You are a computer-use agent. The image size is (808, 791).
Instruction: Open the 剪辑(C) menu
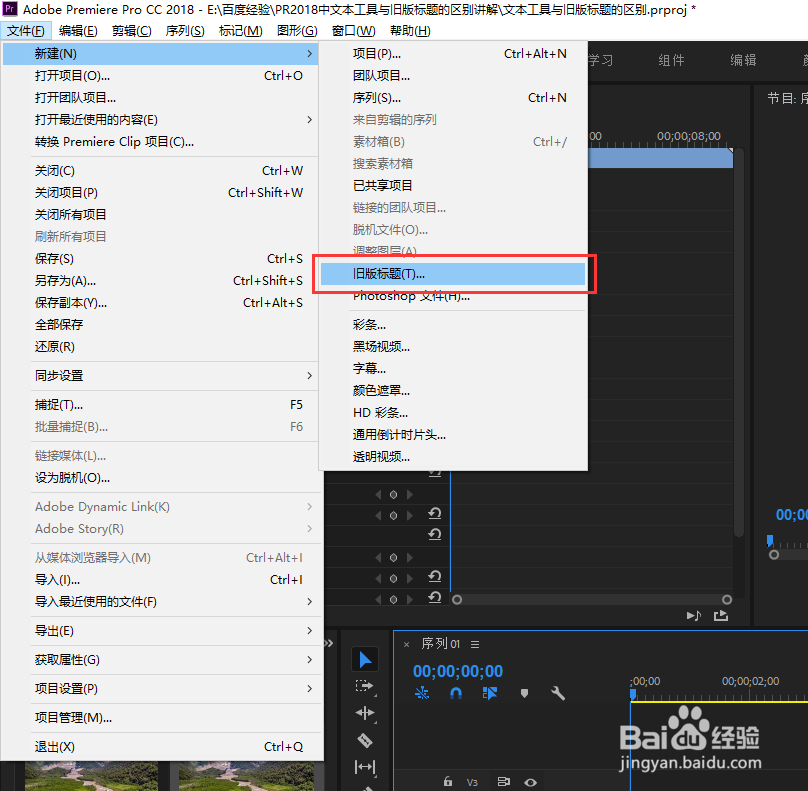(131, 31)
